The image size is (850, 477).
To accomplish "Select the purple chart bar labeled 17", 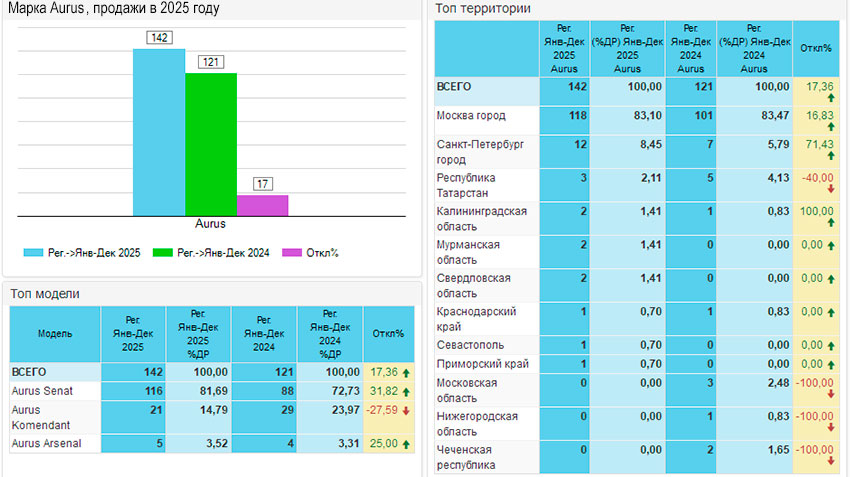I will pos(262,204).
